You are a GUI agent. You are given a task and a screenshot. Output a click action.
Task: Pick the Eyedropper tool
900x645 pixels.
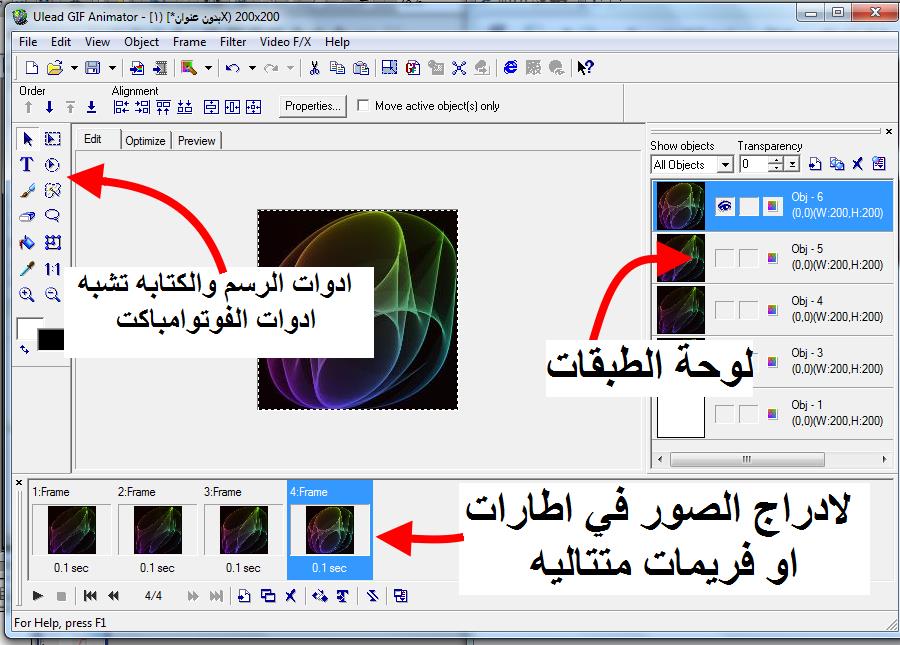click(27, 269)
